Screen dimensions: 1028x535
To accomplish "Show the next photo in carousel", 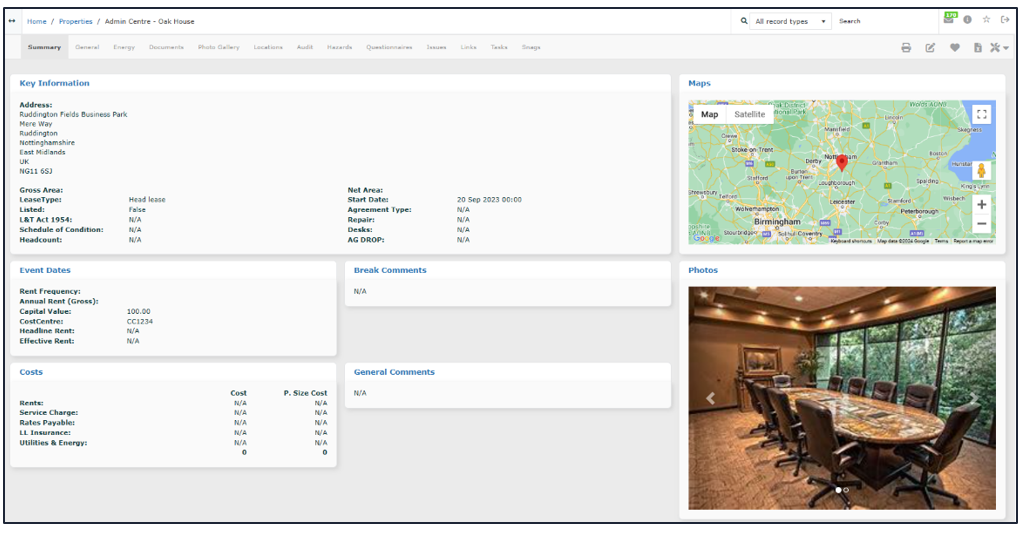I will click(974, 398).
